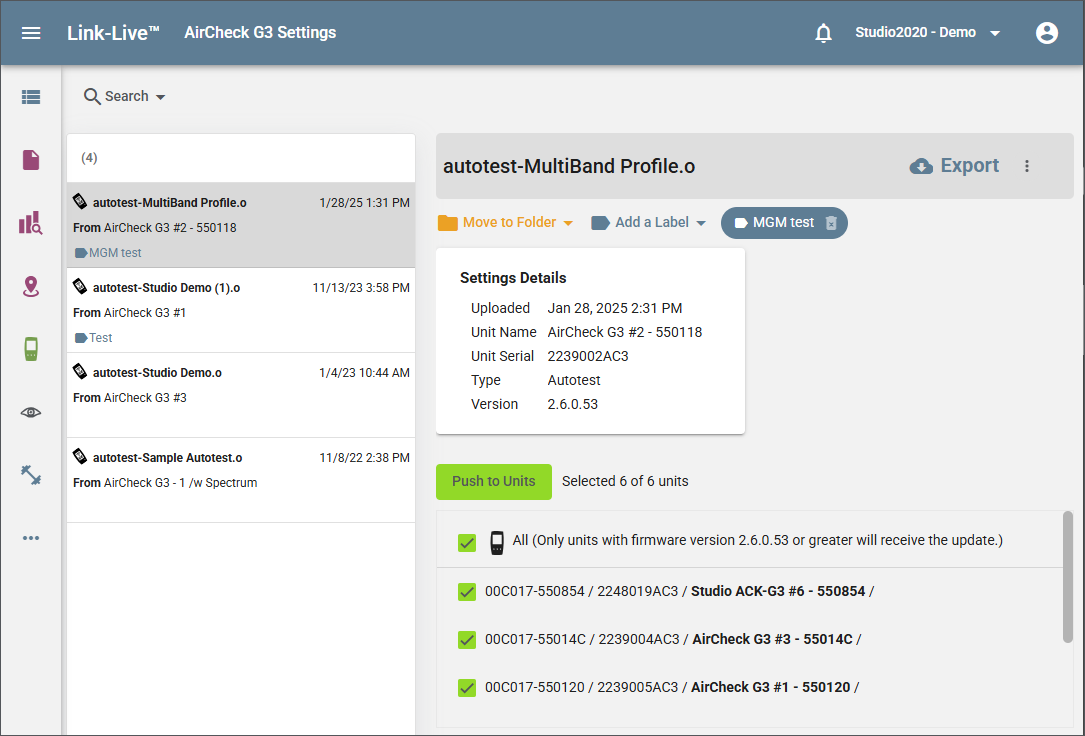Open the green device units sidebar icon
The image size is (1085, 736).
point(31,349)
